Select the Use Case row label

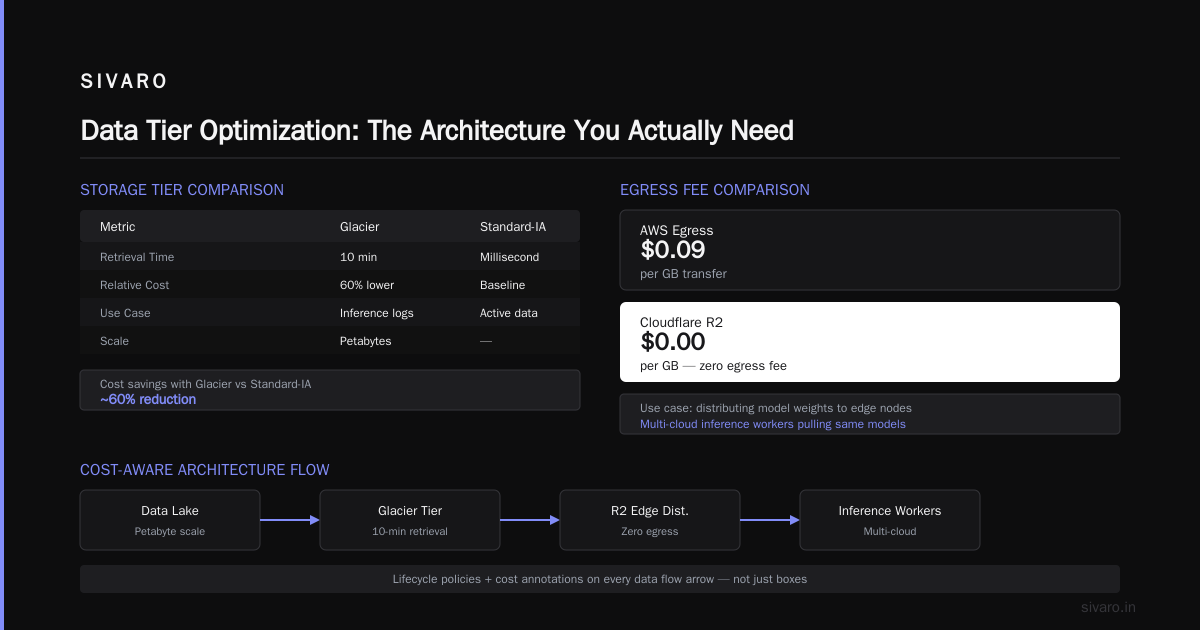125,313
